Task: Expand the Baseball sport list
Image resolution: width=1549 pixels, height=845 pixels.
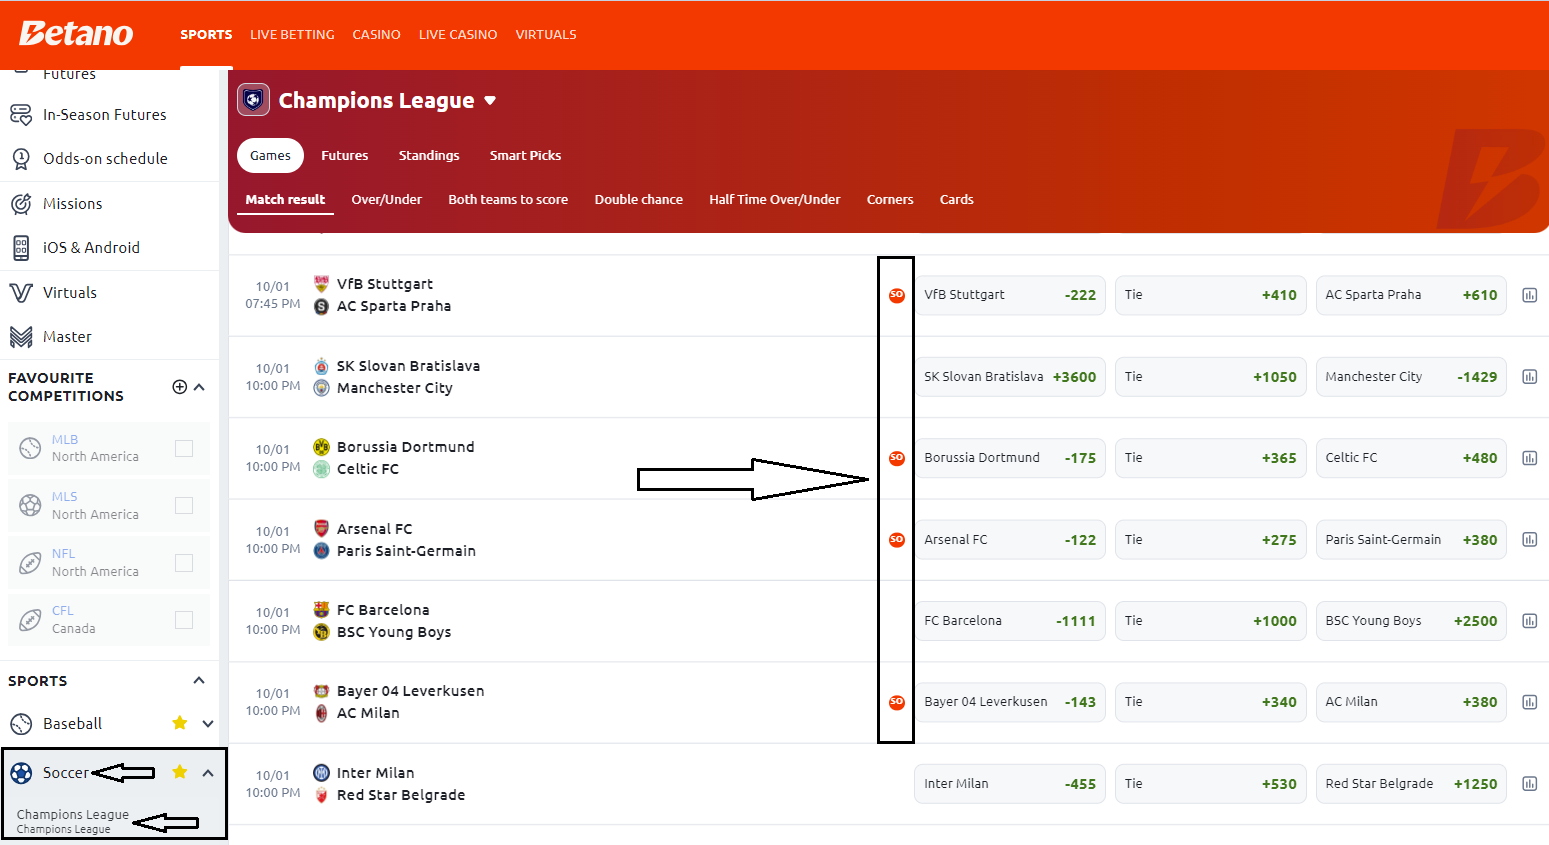Action: point(208,724)
